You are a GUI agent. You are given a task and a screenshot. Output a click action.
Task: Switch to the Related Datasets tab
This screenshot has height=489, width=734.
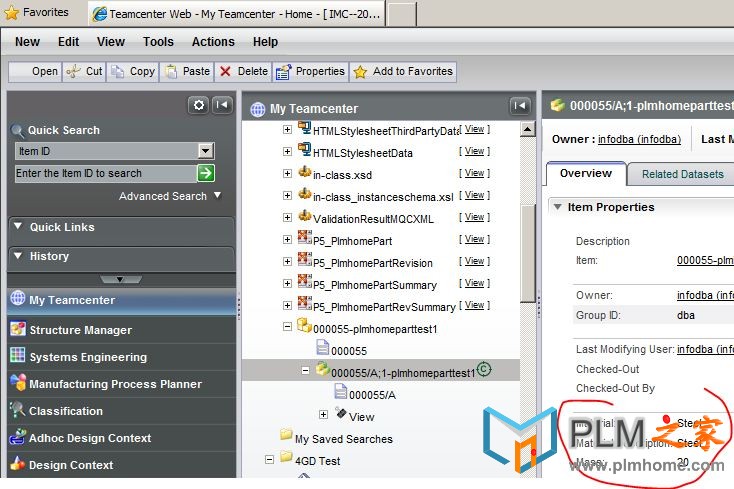(x=683, y=174)
